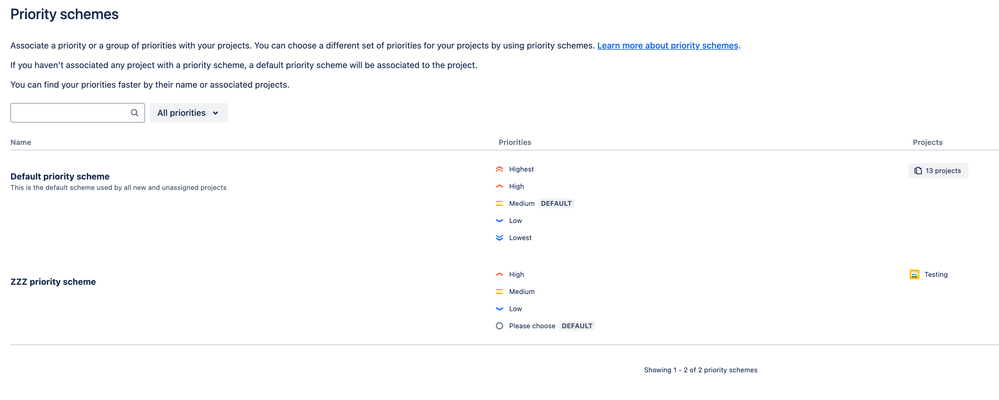Click the Projects column header

(927, 142)
